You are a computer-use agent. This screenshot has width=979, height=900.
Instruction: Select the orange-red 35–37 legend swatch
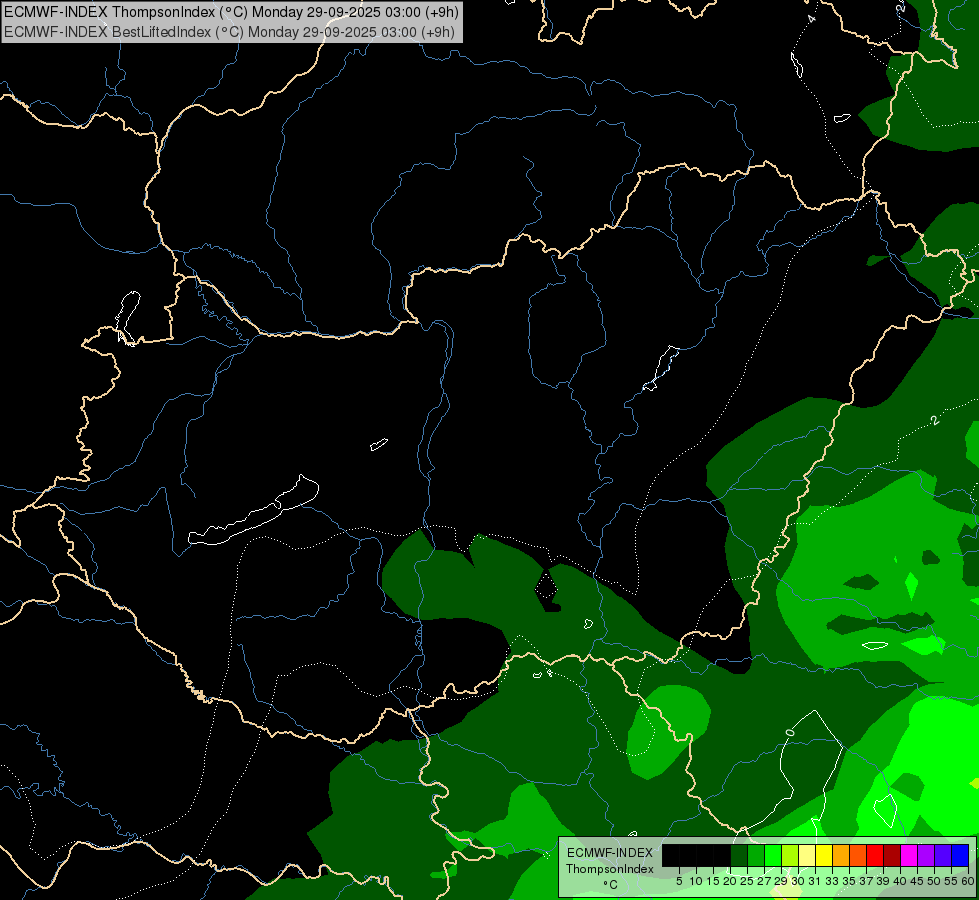[858, 855]
